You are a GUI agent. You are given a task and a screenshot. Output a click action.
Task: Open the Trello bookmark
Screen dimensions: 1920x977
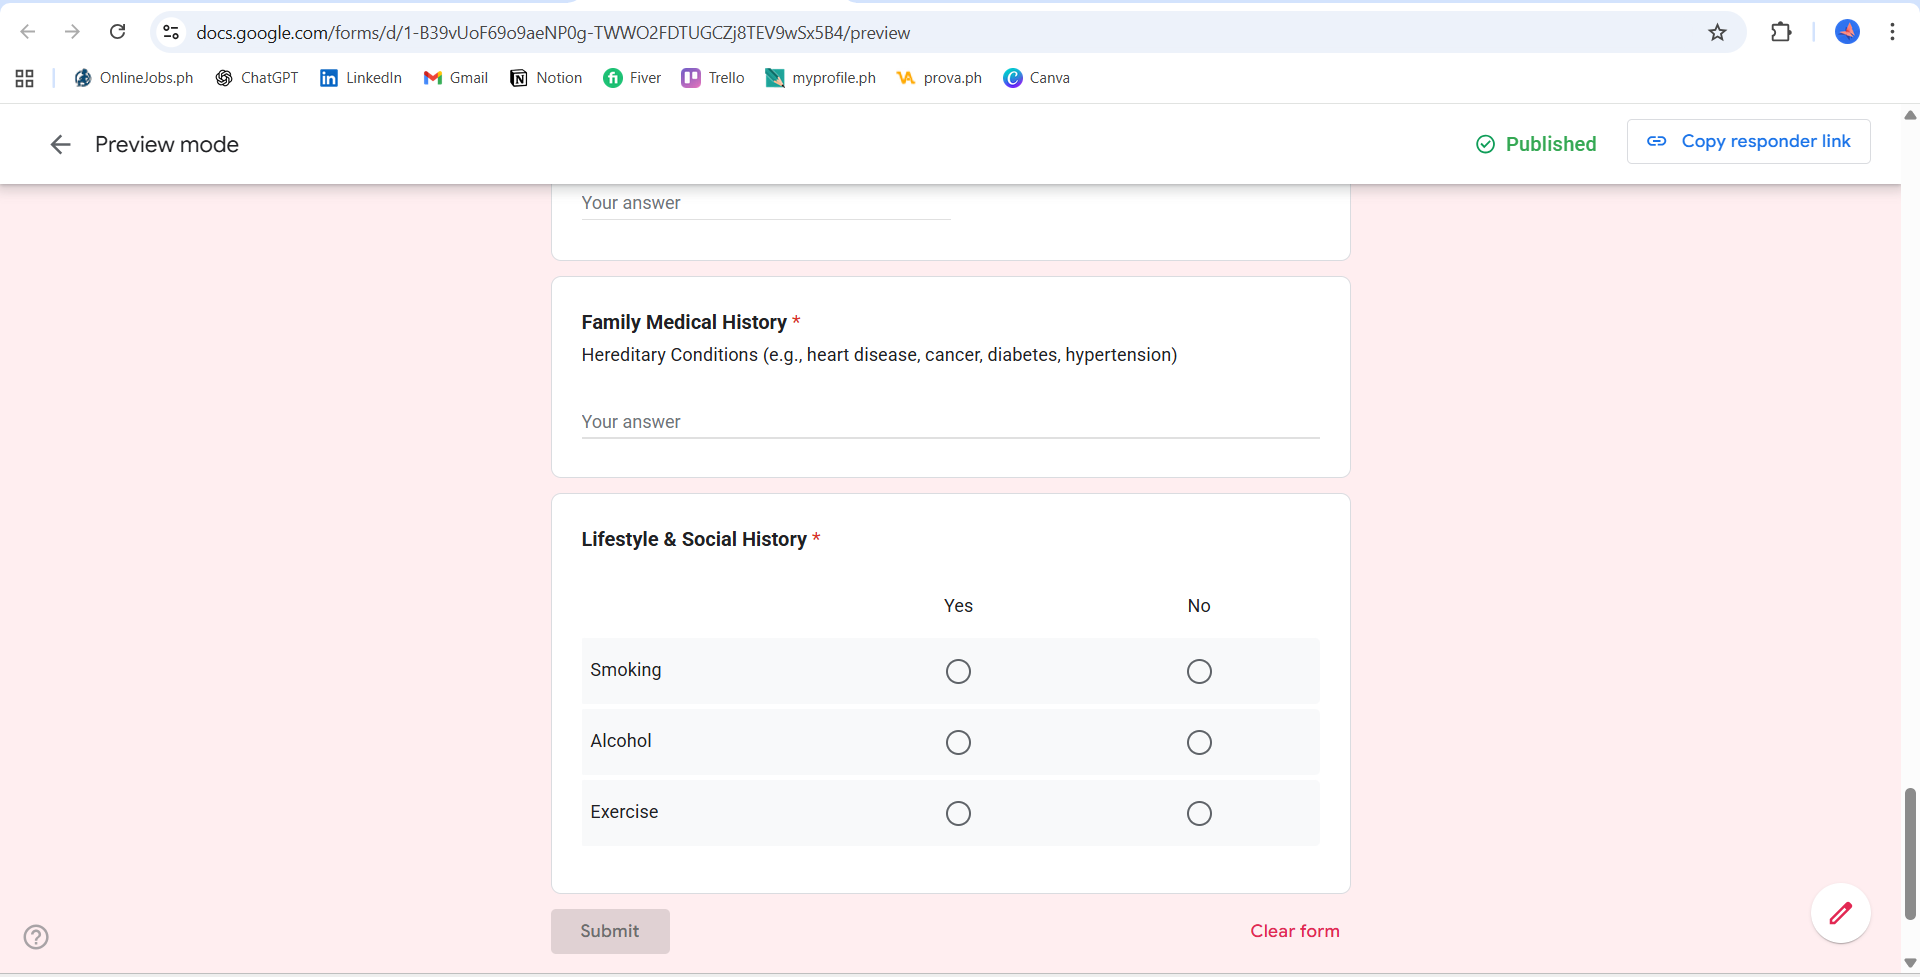point(713,78)
